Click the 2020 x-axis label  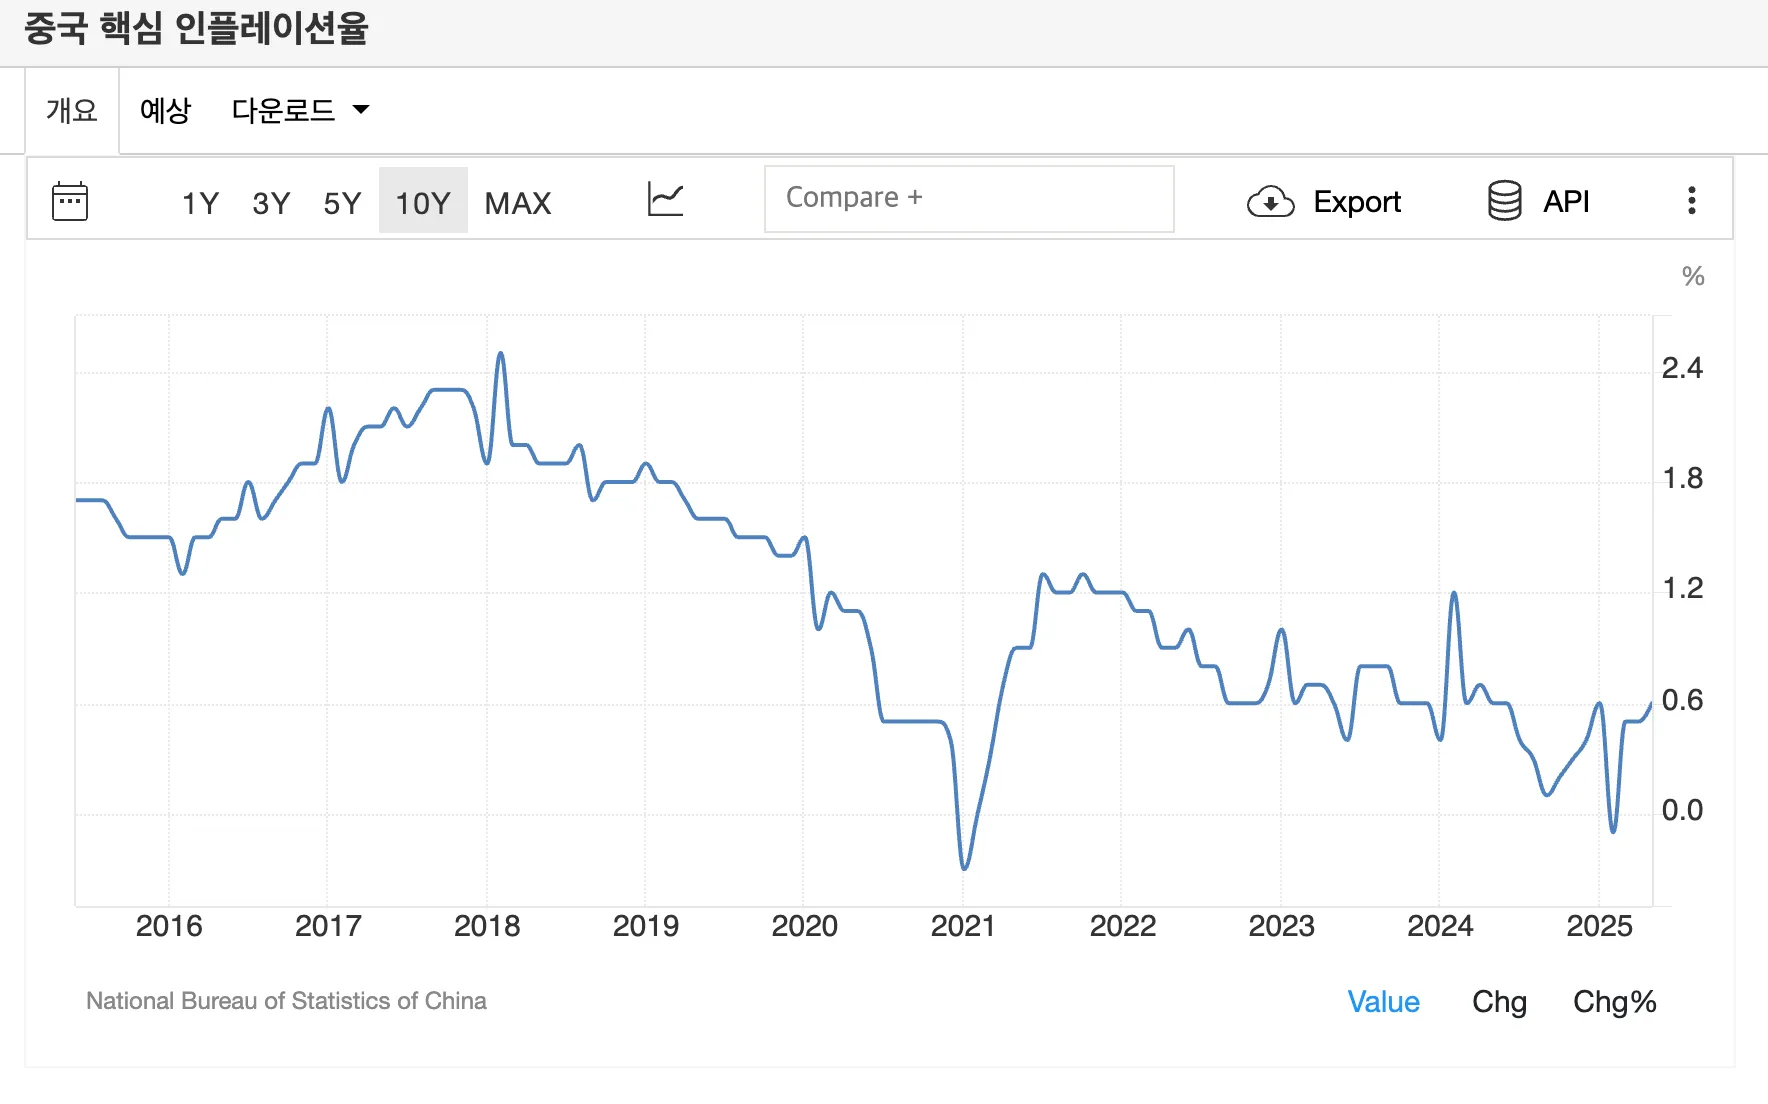coord(804,926)
